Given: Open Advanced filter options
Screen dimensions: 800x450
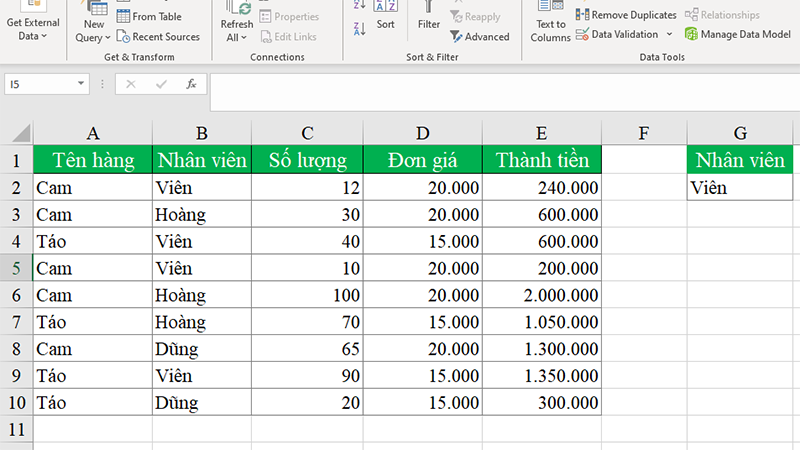Looking at the screenshot, I should pyautogui.click(x=480, y=37).
